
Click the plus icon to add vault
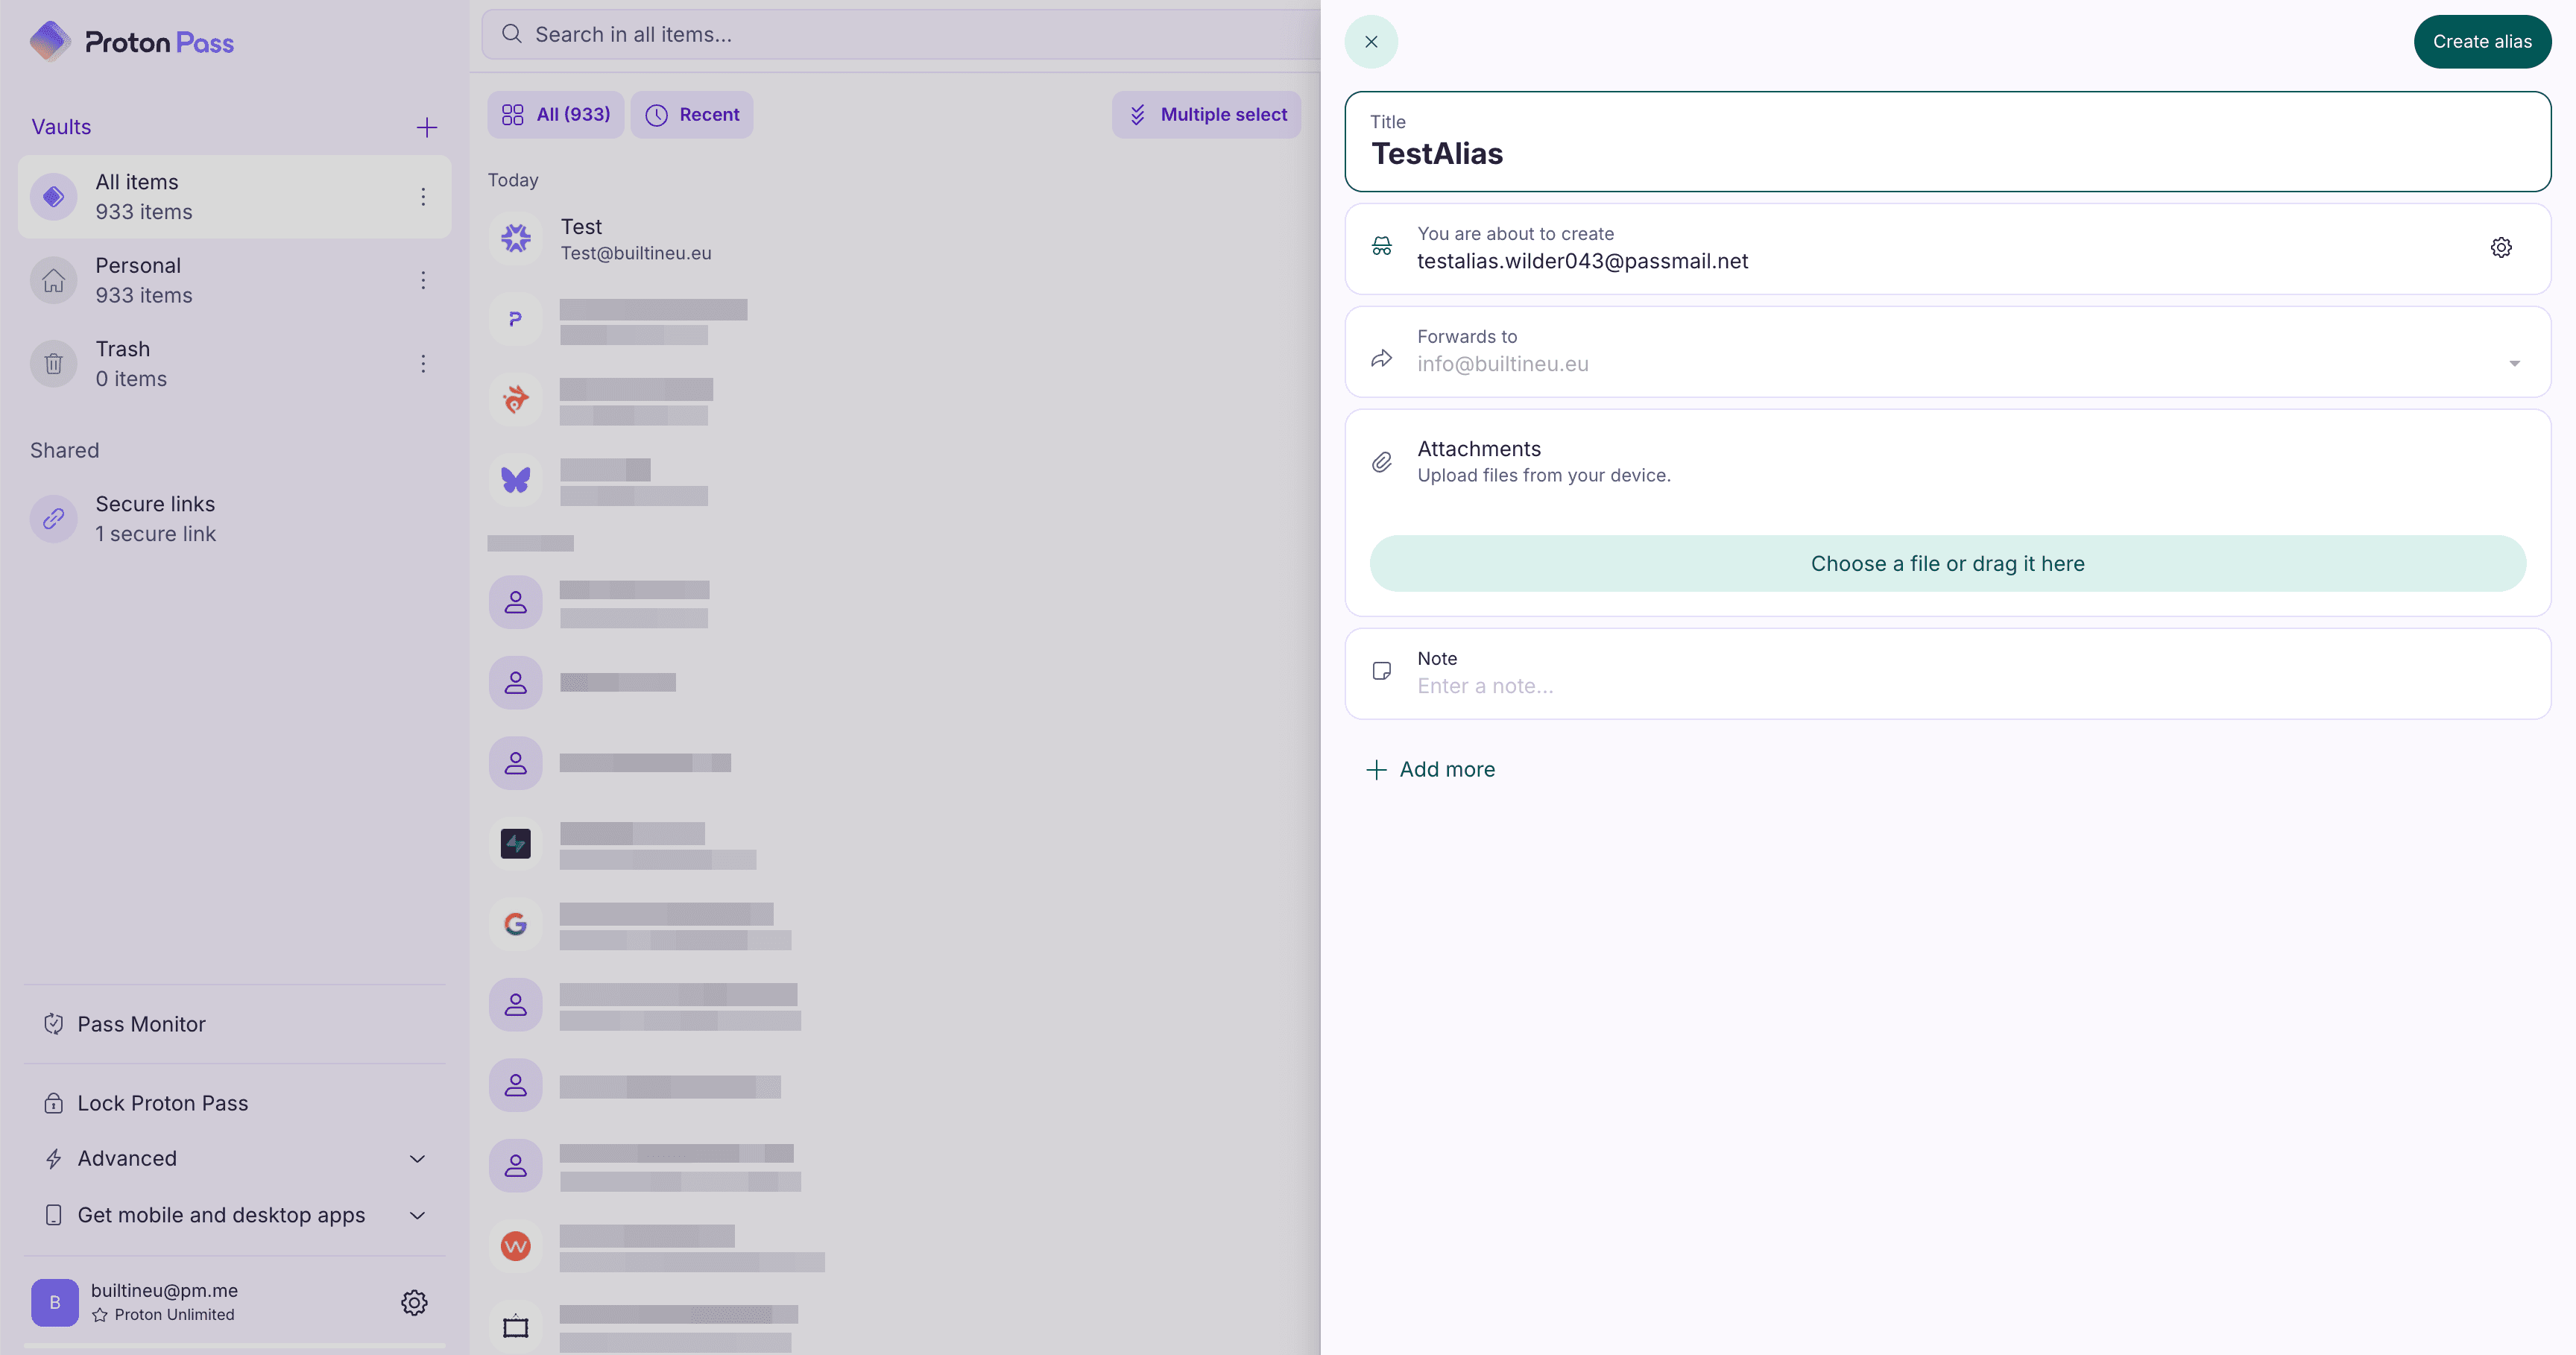tap(427, 127)
